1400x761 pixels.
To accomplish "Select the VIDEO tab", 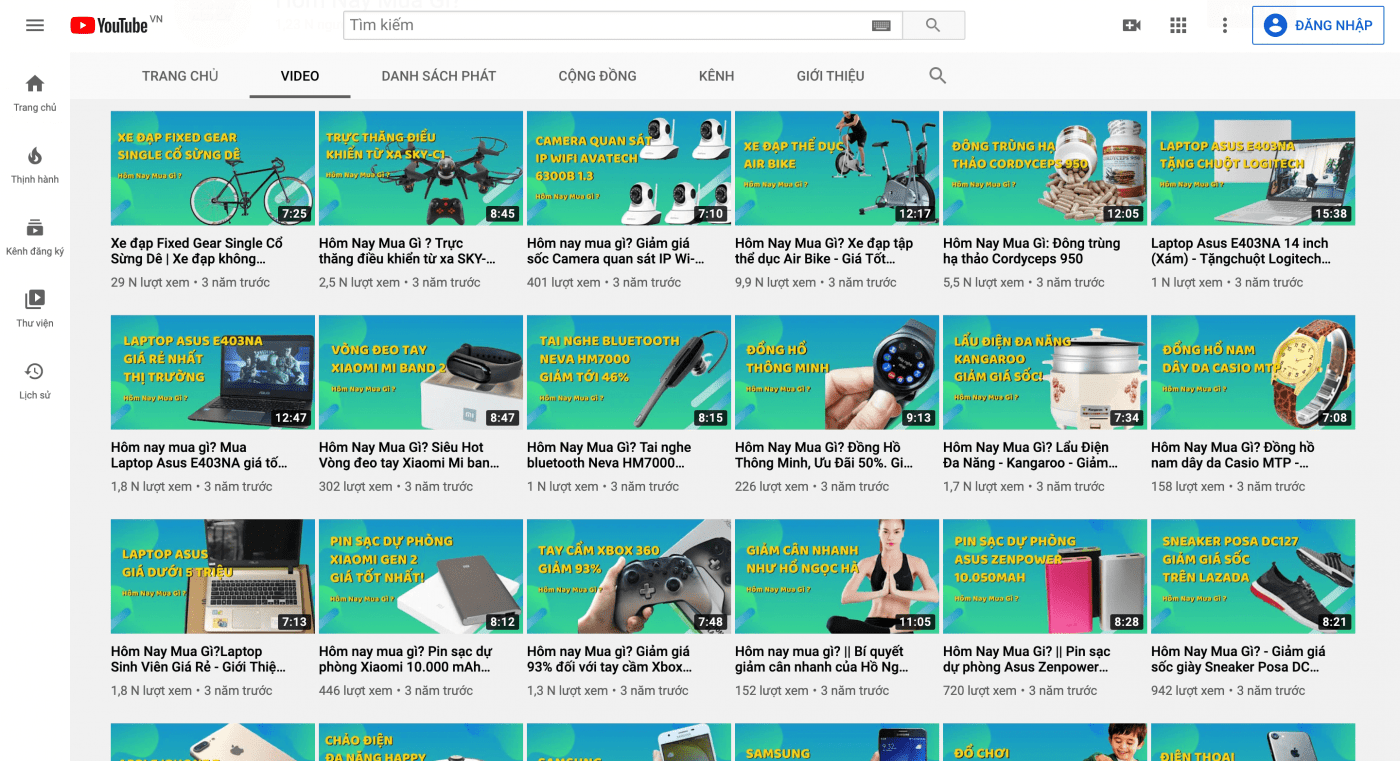I will [300, 76].
